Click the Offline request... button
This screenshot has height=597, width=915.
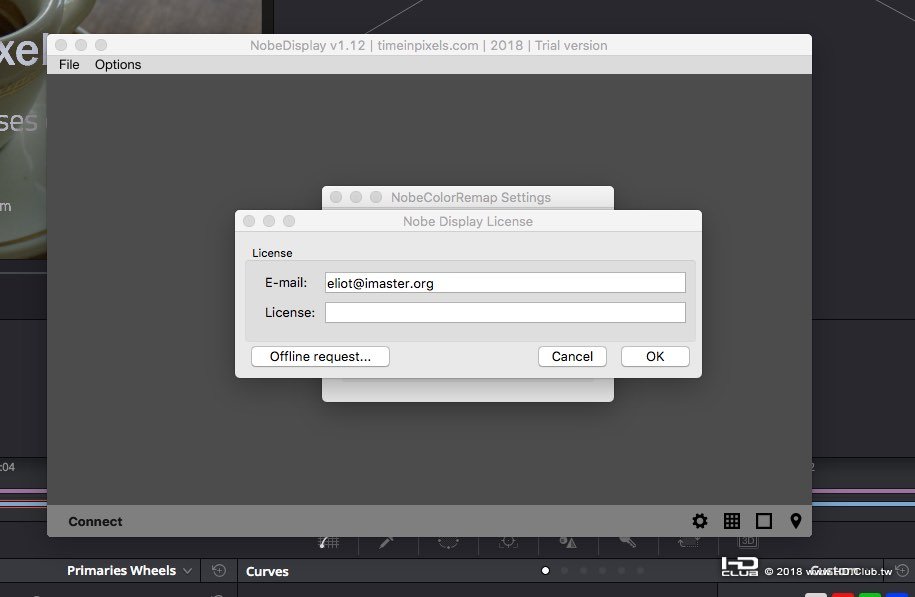(x=320, y=356)
